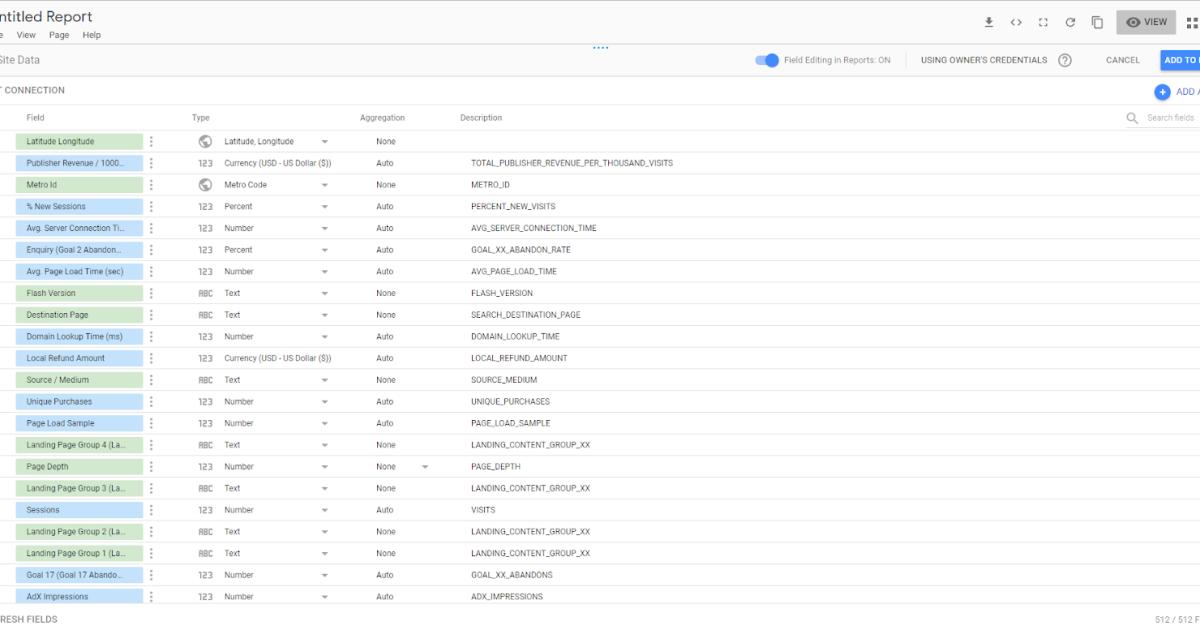Click the embed code icon
Viewport: 1200px width, 630px height.
[x=1016, y=22]
